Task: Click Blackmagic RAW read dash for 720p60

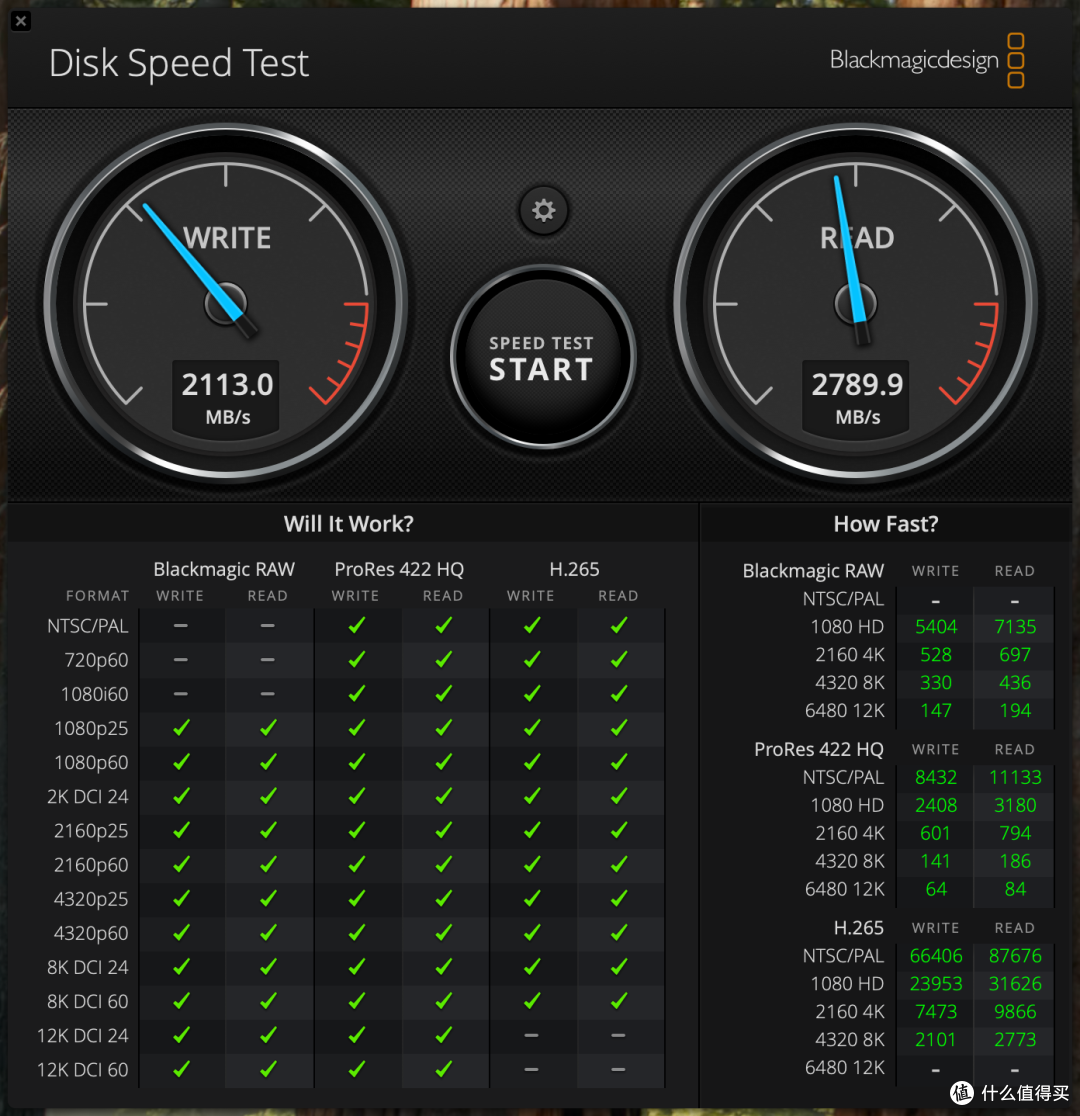Action: (x=268, y=660)
